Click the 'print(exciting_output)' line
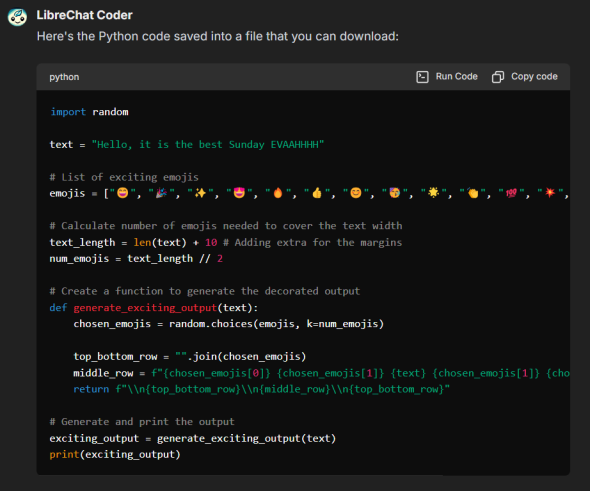The width and height of the screenshot is (590, 491). click(115, 455)
